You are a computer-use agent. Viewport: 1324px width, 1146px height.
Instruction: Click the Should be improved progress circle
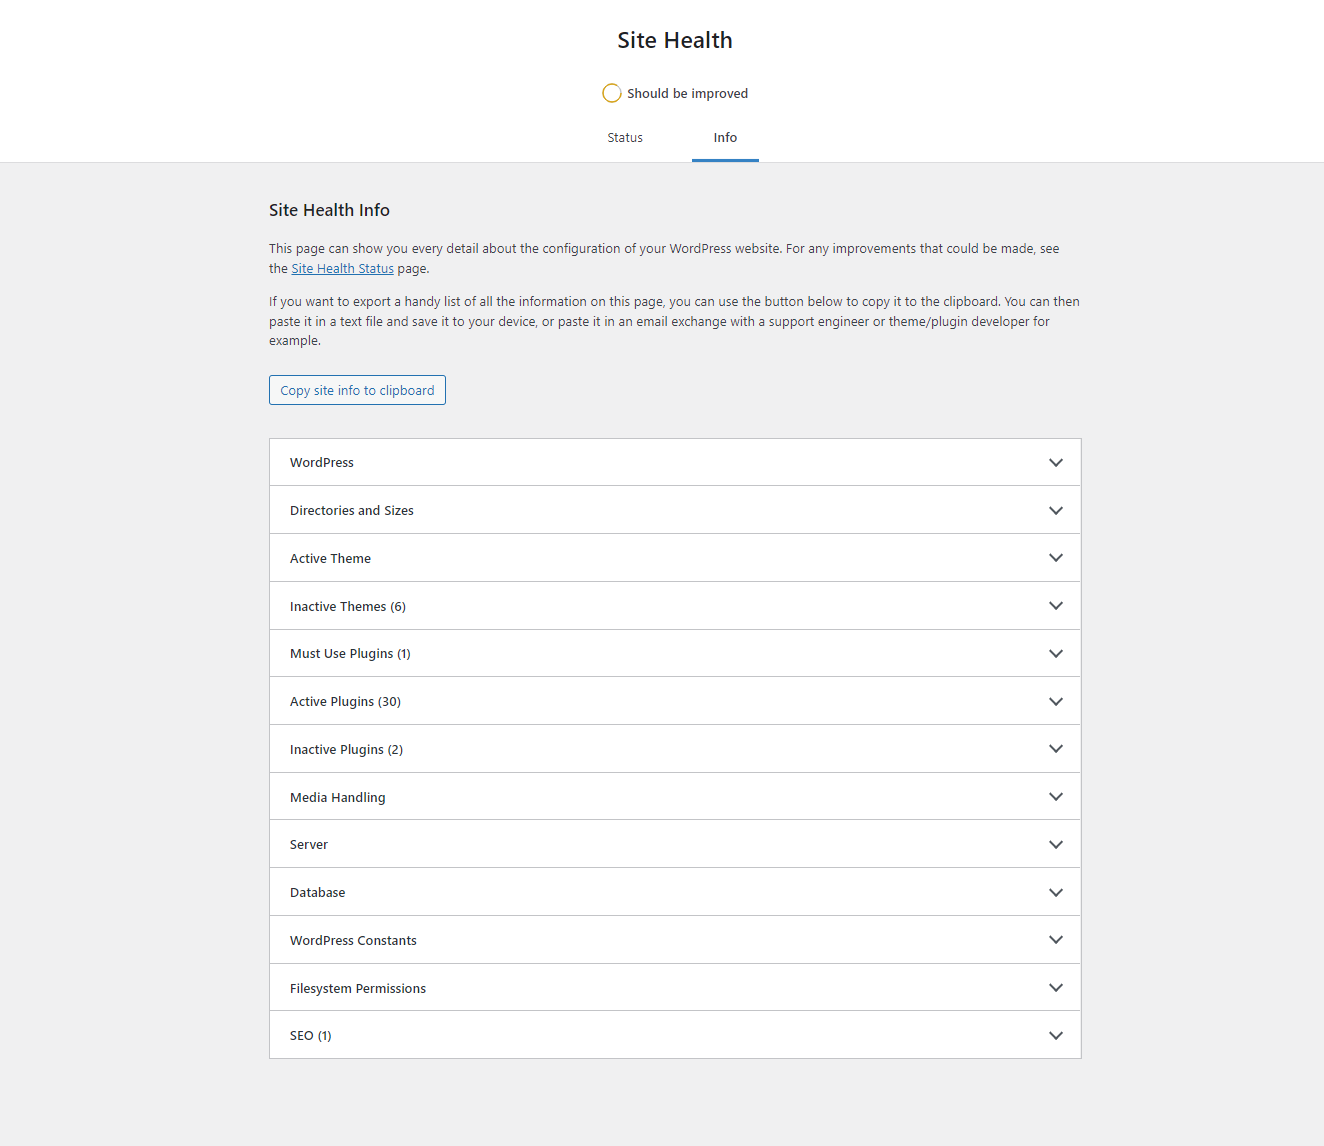612,93
